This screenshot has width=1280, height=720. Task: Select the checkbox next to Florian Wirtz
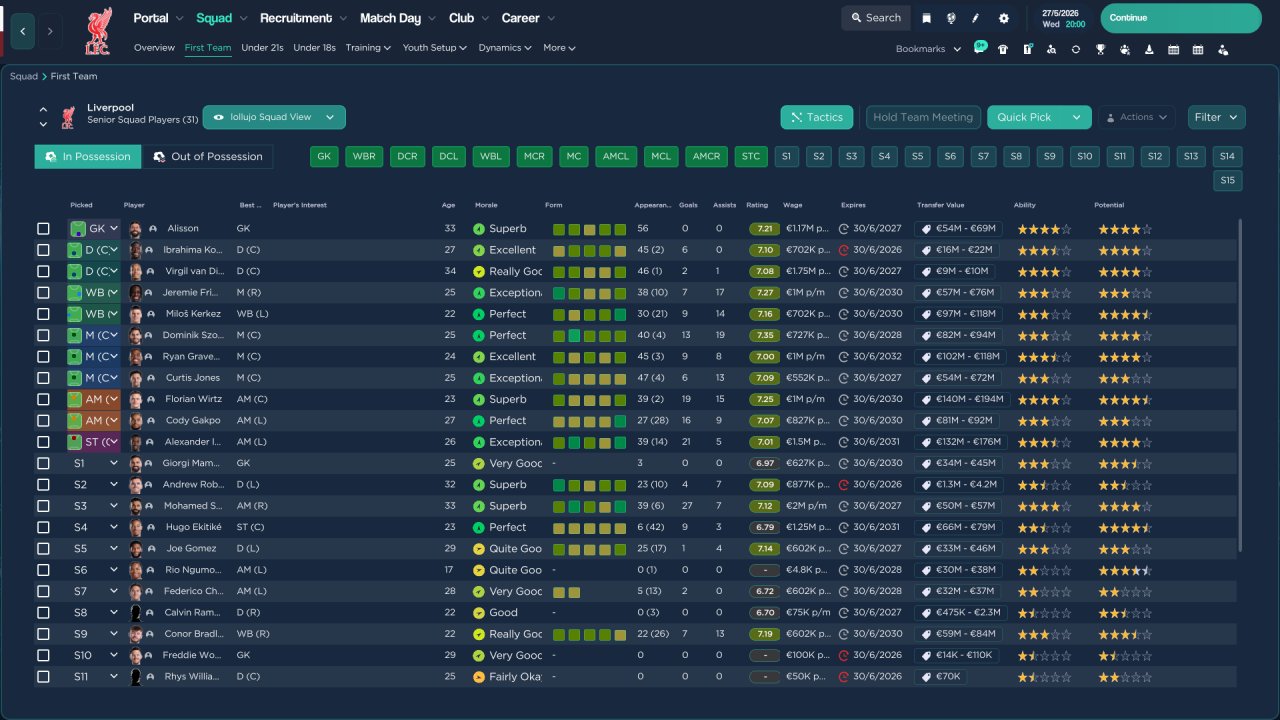tap(43, 399)
